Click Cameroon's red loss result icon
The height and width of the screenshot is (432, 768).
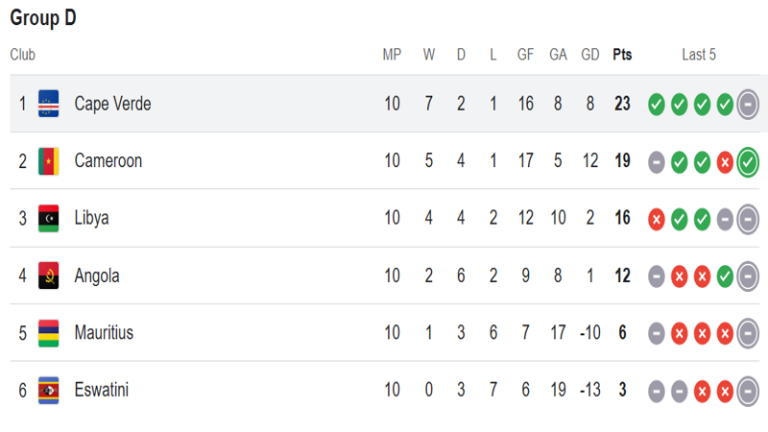tap(725, 163)
